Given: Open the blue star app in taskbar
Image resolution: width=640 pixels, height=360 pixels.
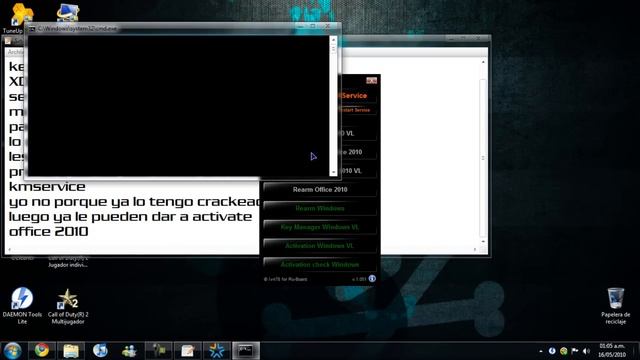Looking at the screenshot, I should [x=217, y=351].
